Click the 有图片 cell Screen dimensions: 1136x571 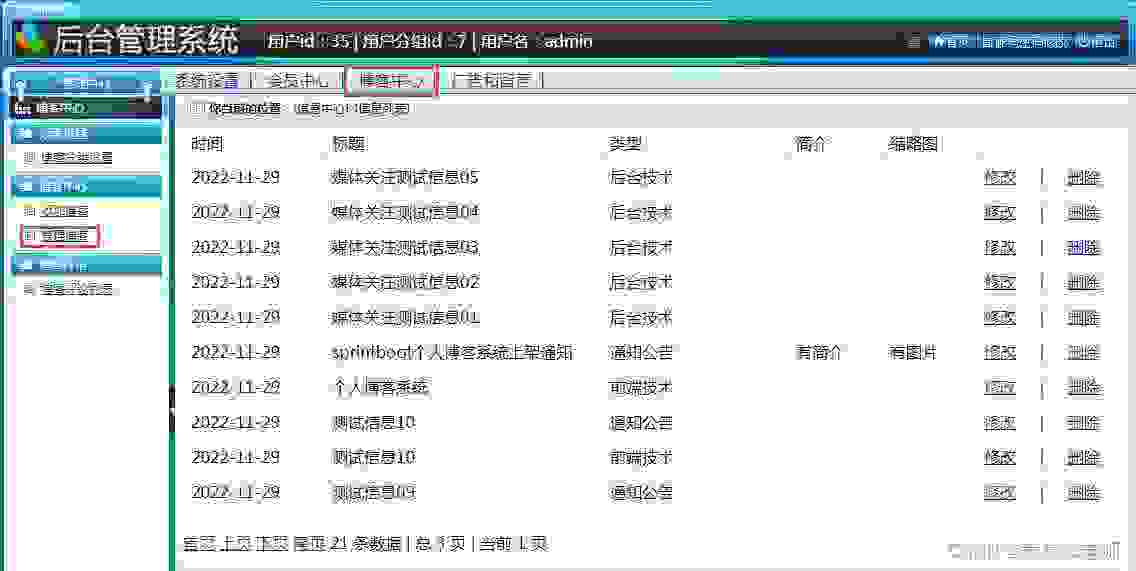(913, 352)
